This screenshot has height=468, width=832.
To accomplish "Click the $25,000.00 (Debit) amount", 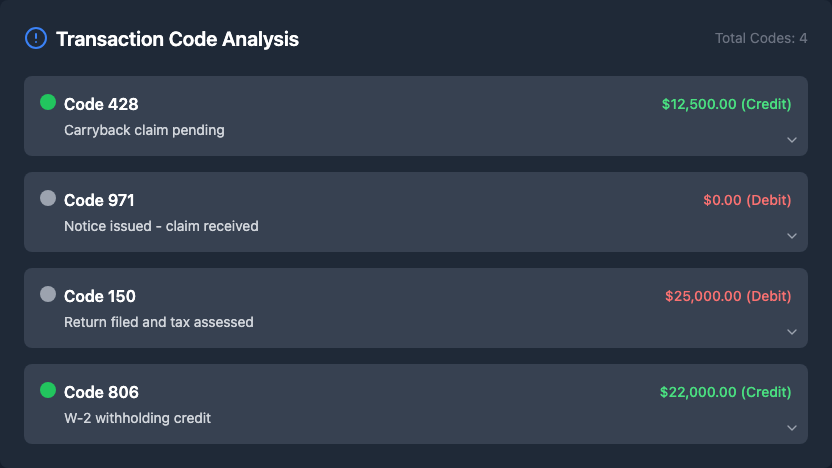I will click(x=728, y=296).
